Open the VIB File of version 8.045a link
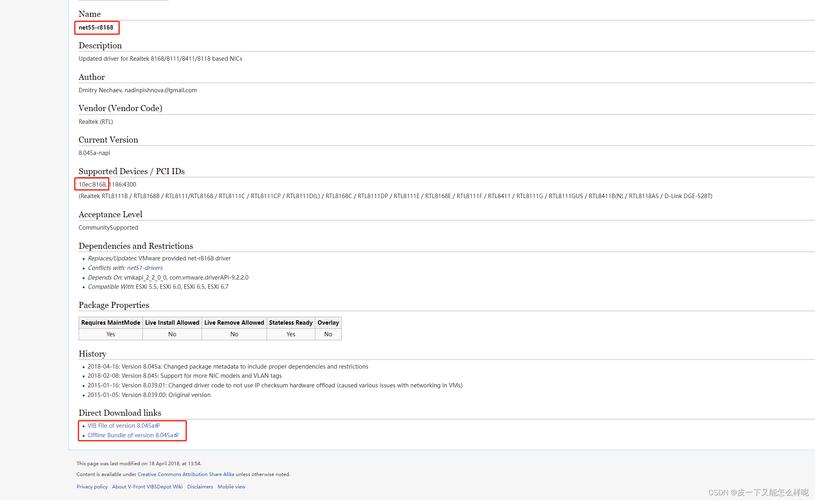Screen dimensions: 815x500 [x=123, y=425]
